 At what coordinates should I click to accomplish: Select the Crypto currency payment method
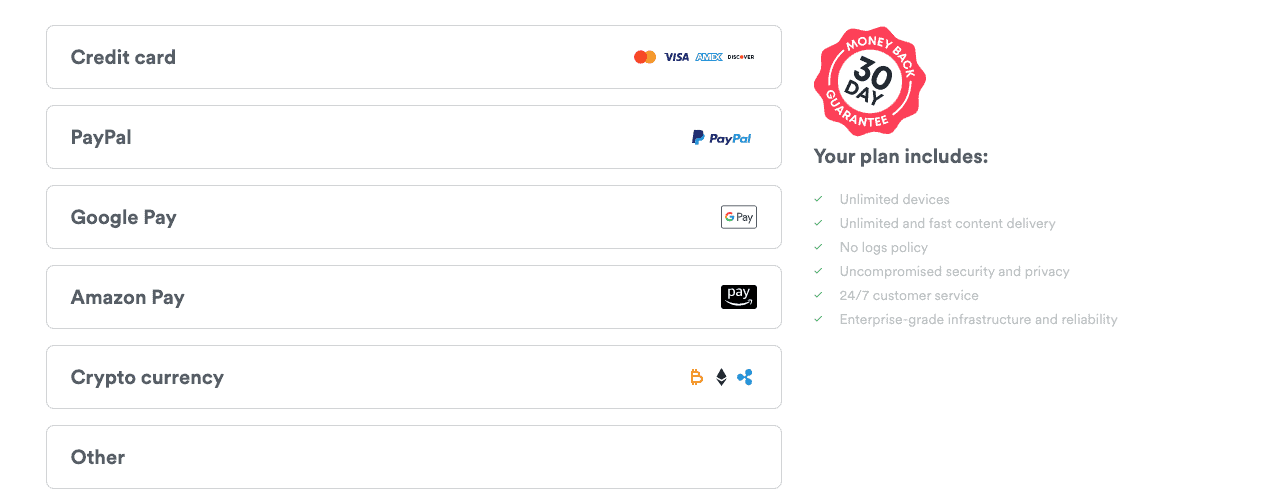tap(414, 377)
